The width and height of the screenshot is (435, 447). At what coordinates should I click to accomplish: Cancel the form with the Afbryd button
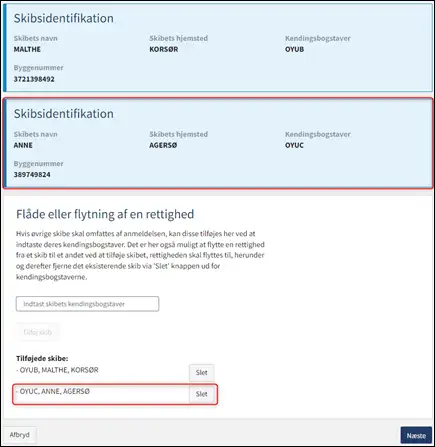coord(20,435)
